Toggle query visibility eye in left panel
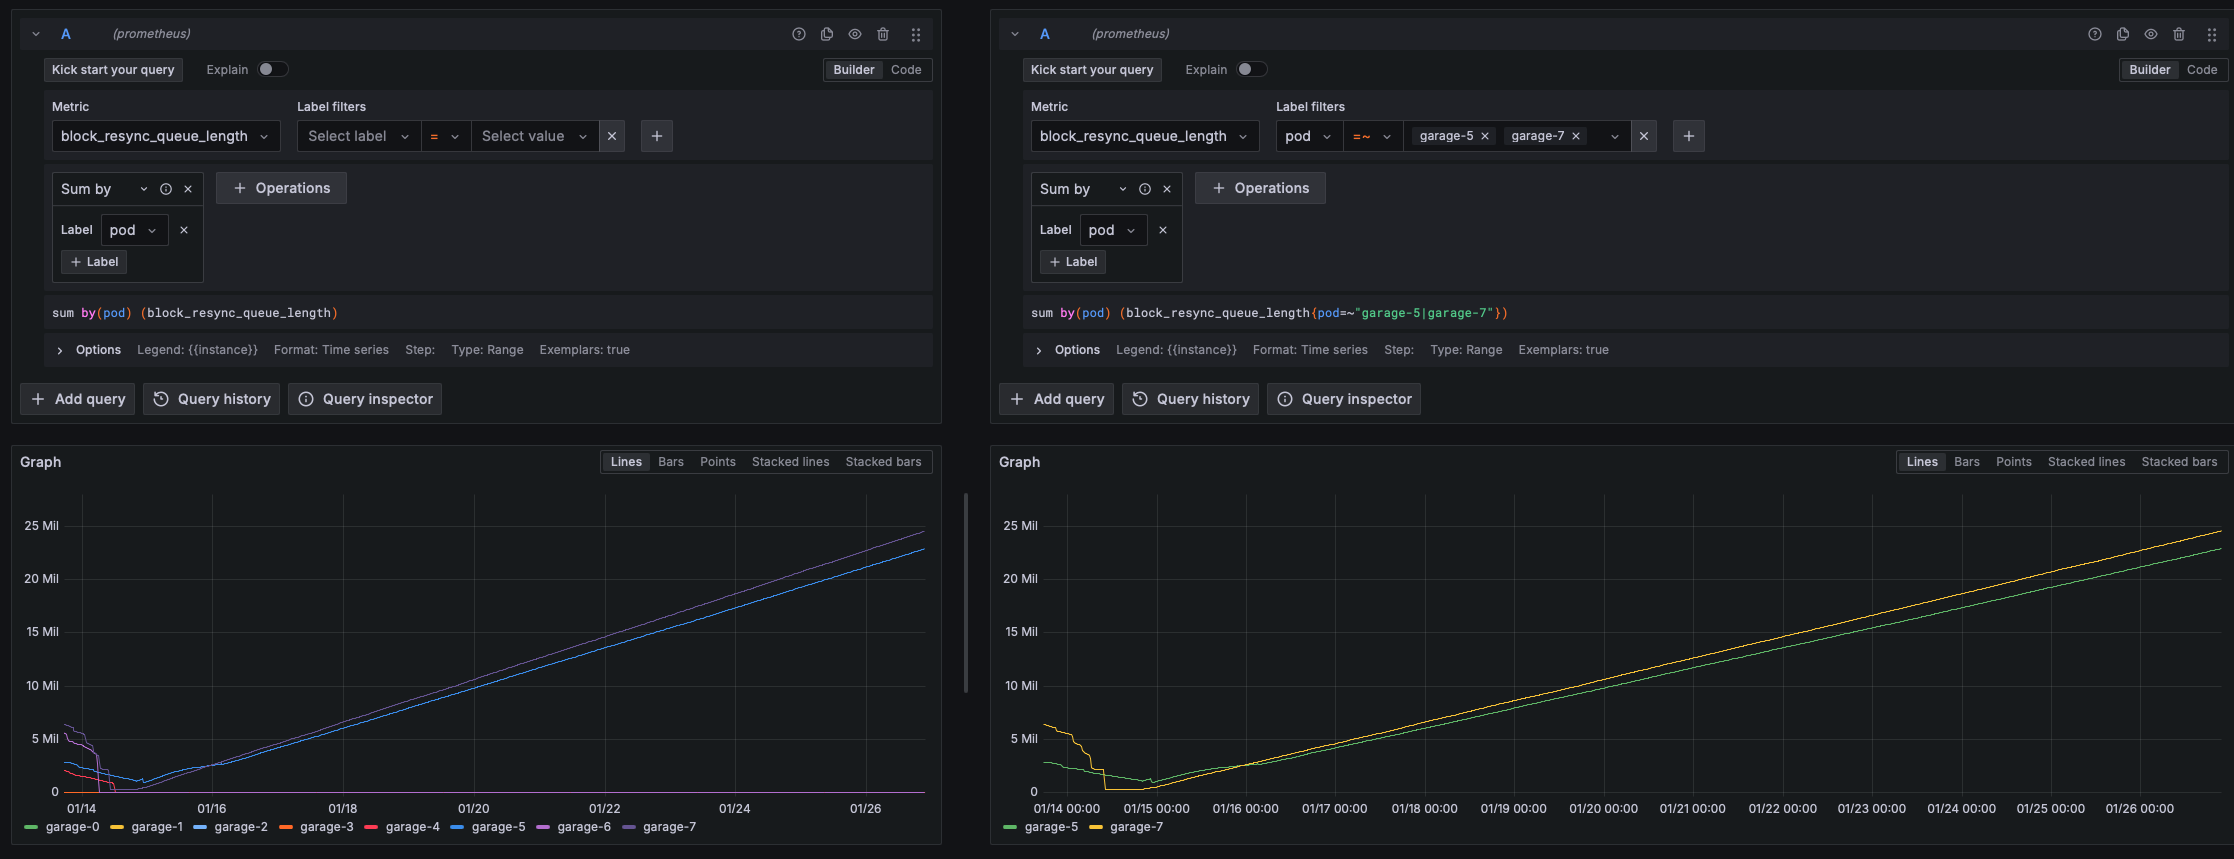2234x859 pixels. (x=855, y=34)
